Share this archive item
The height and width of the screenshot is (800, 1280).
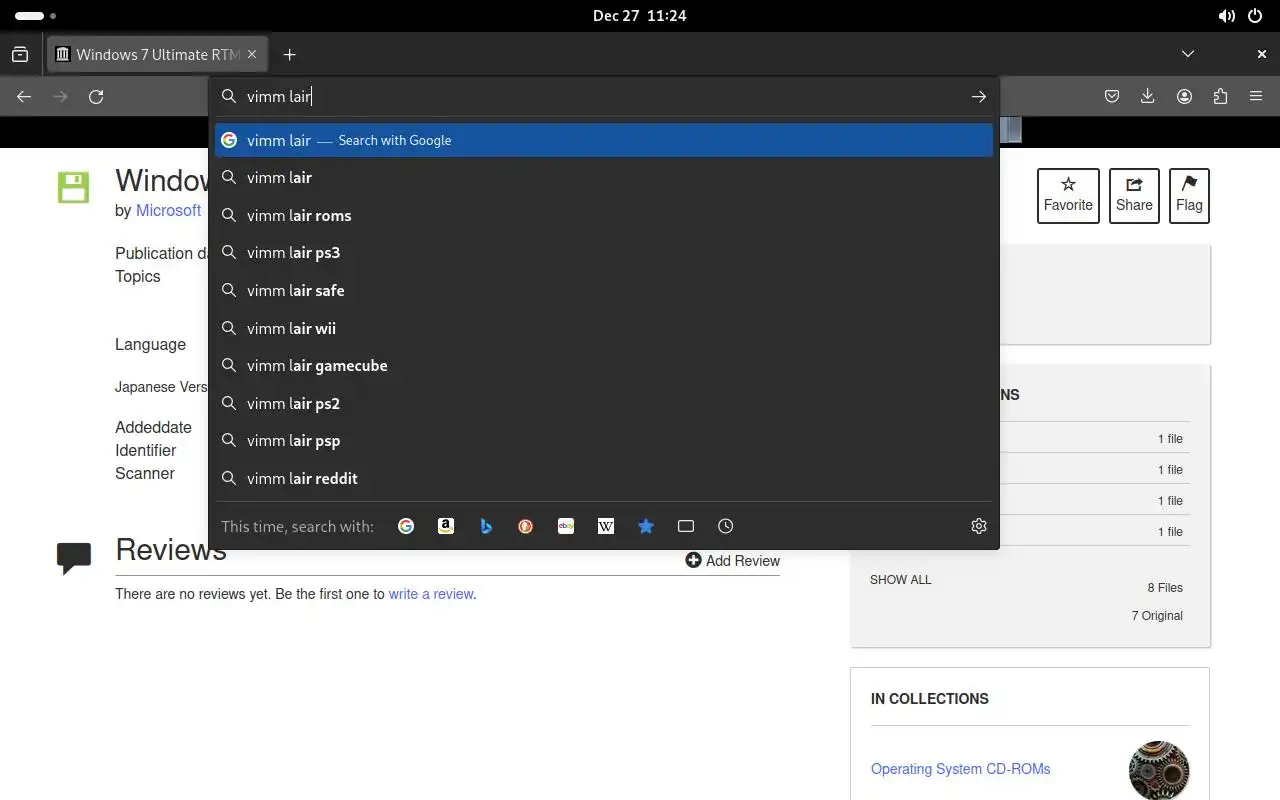coord(1134,195)
